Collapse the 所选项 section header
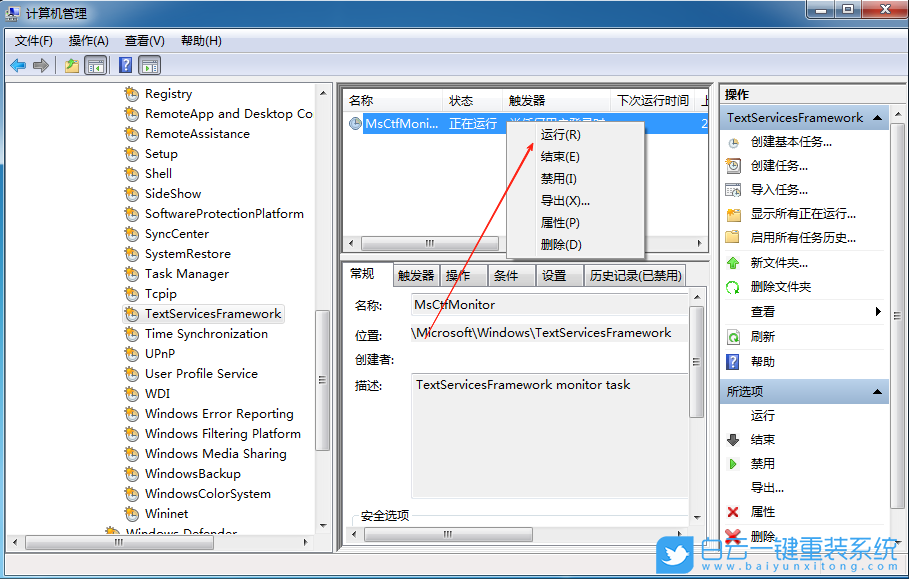The image size is (909, 579). pyautogui.click(x=877, y=391)
